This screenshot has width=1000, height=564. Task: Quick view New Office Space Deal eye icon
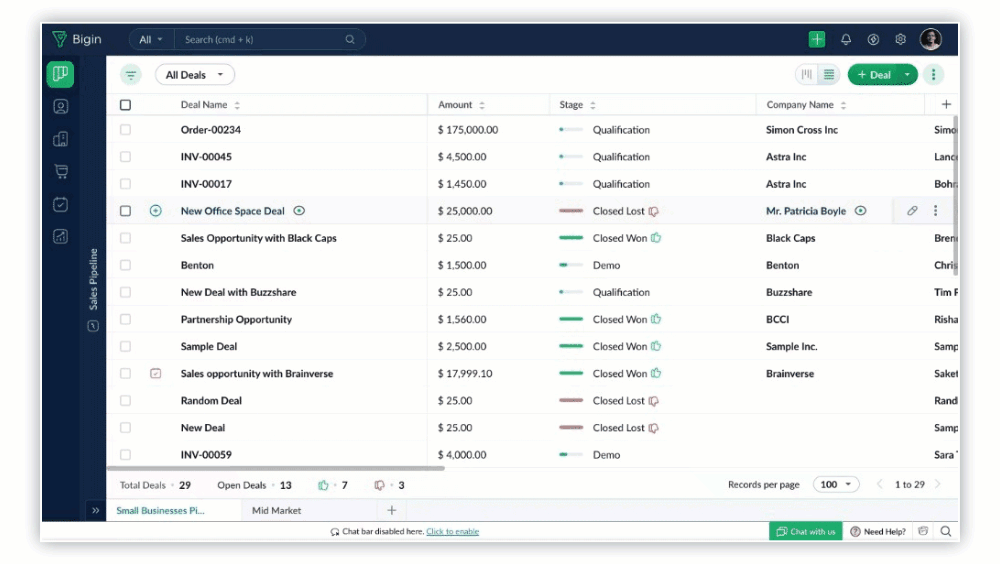299,211
